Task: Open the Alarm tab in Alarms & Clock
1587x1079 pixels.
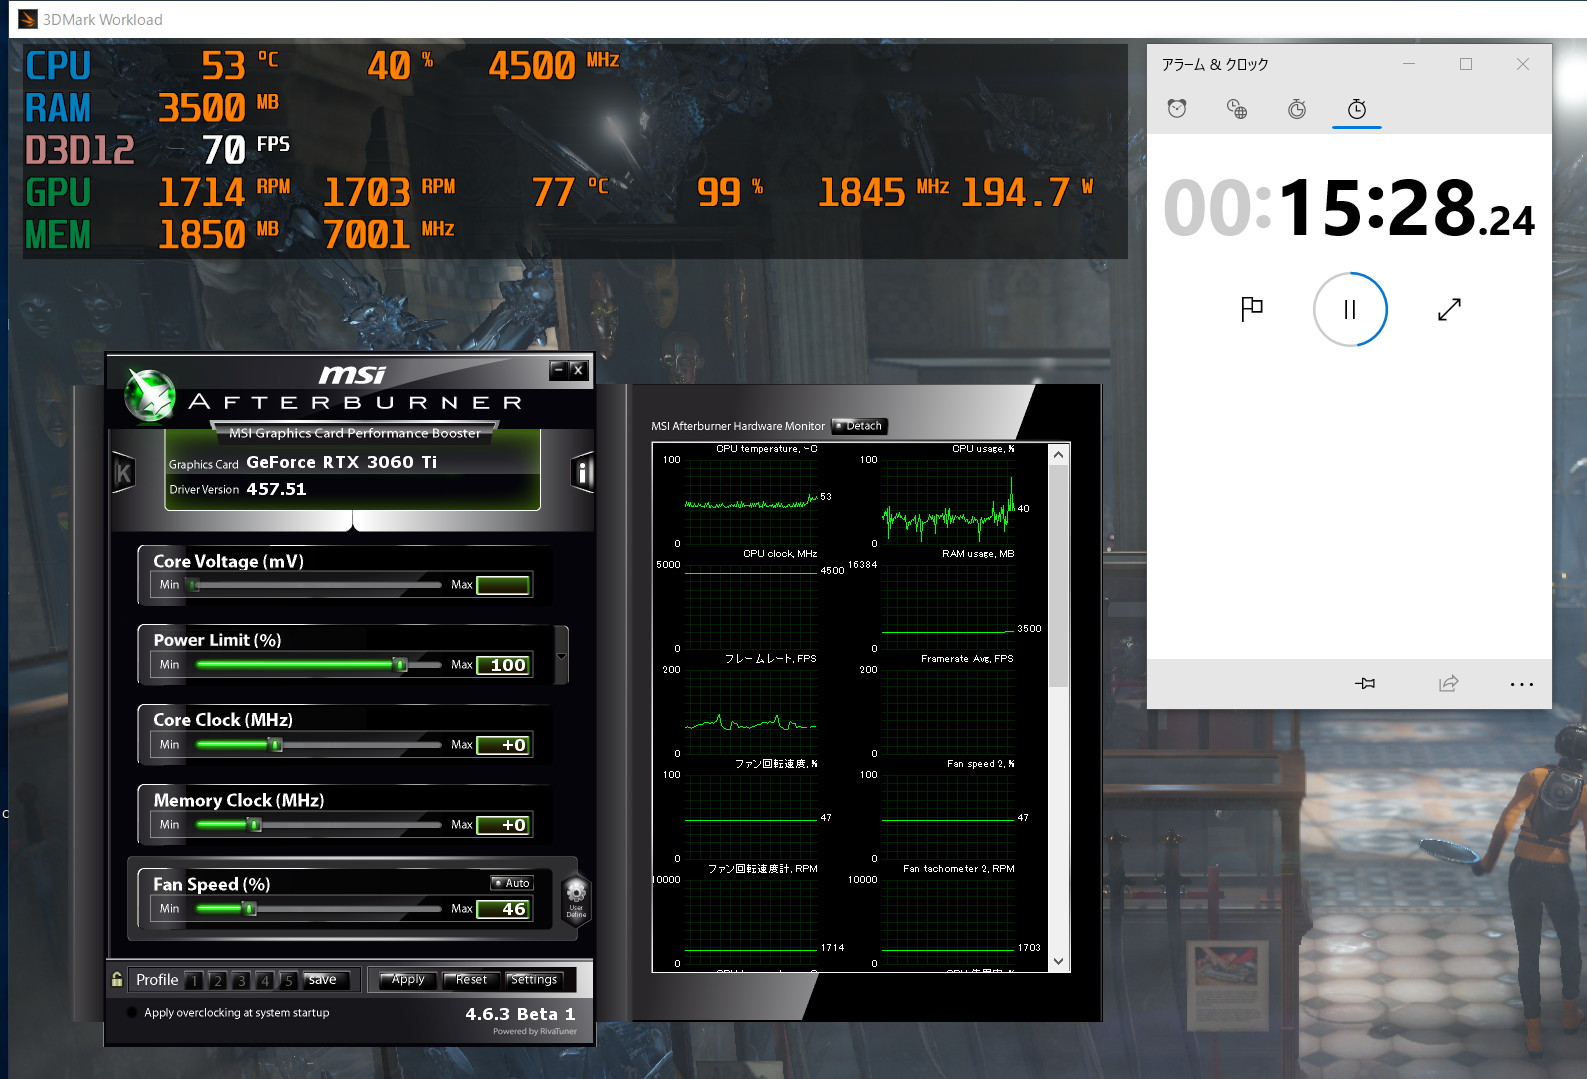Action: [1177, 109]
